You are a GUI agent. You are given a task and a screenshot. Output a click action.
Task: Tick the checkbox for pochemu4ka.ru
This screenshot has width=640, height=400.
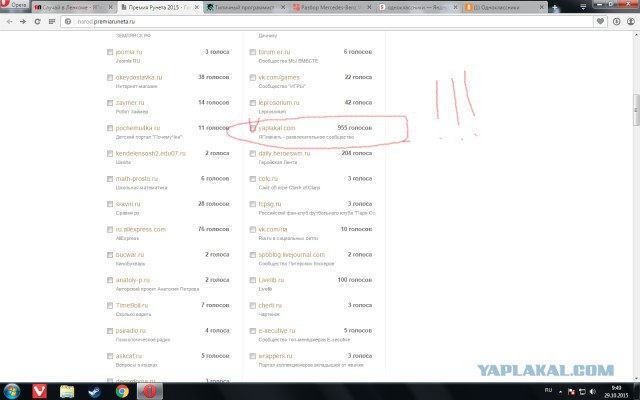[110, 128]
